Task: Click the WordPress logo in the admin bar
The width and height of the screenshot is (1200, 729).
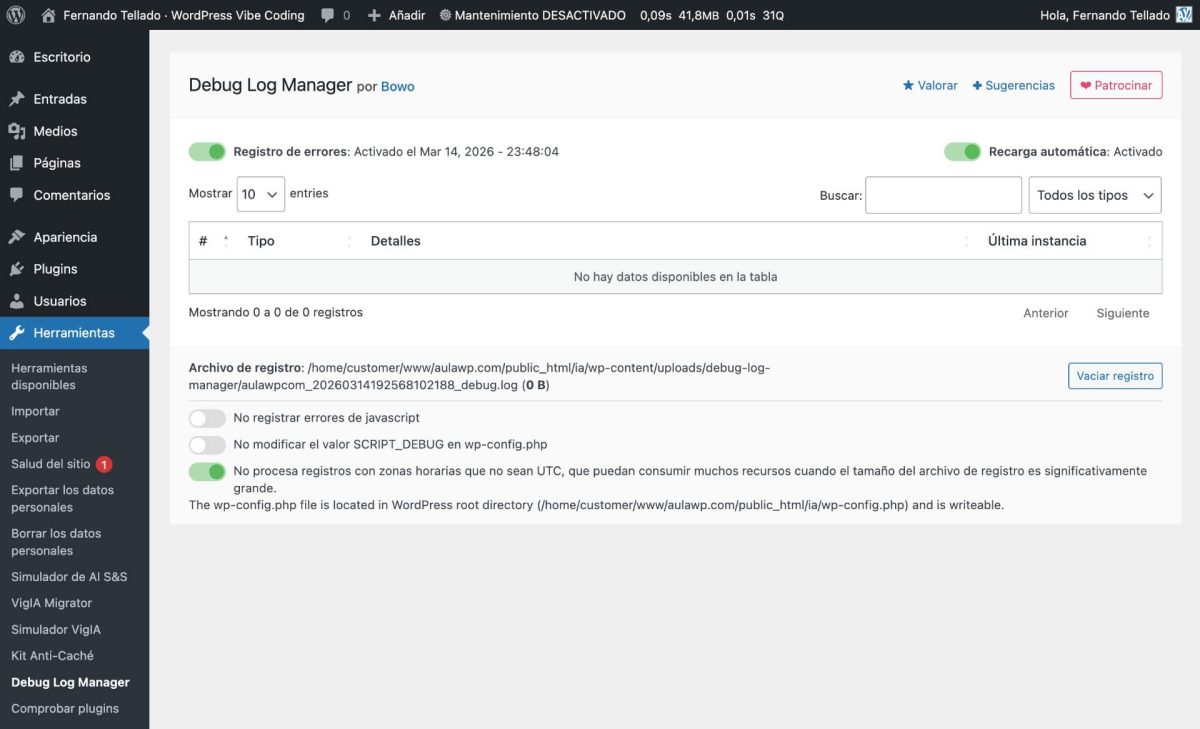Action: click(x=14, y=15)
